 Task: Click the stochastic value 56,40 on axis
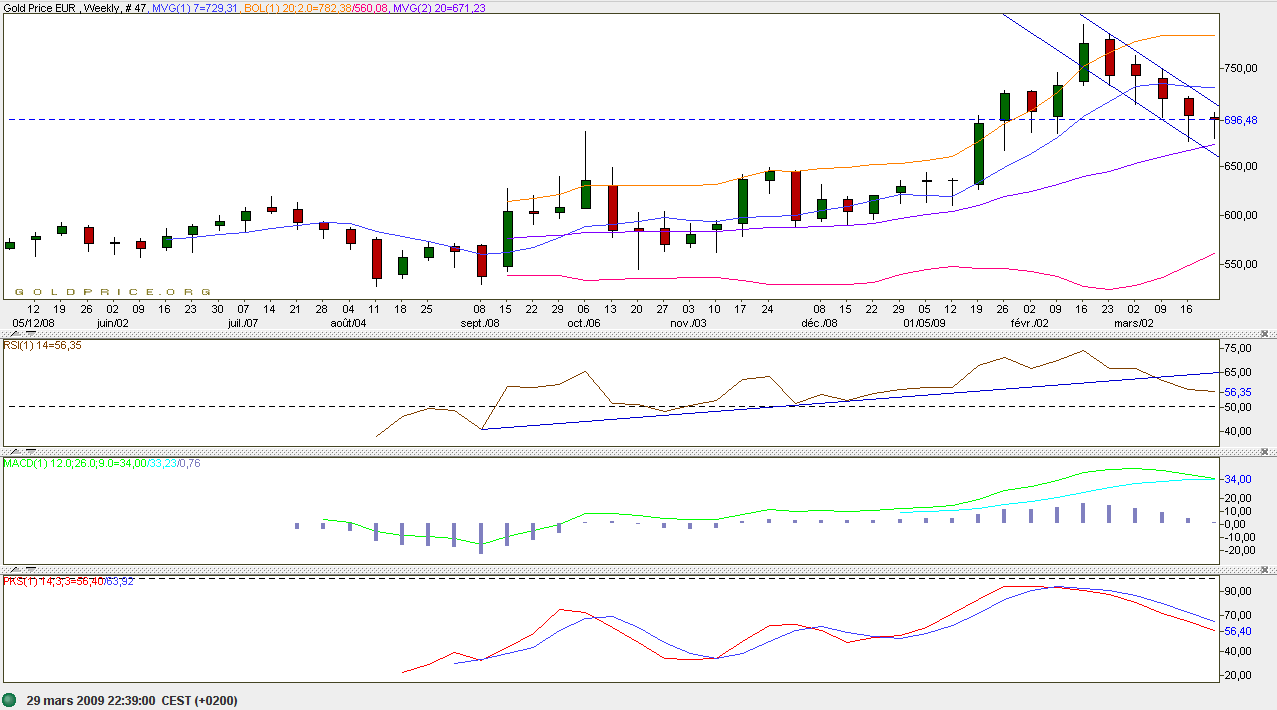point(1238,631)
